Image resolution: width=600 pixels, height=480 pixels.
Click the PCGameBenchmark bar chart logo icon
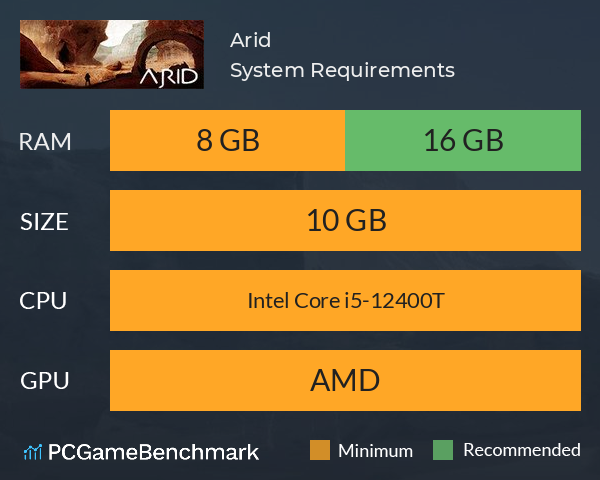coord(33,452)
